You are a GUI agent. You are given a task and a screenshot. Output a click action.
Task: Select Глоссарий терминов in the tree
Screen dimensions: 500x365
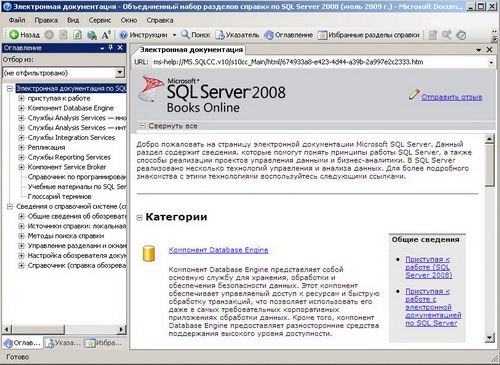(59, 197)
